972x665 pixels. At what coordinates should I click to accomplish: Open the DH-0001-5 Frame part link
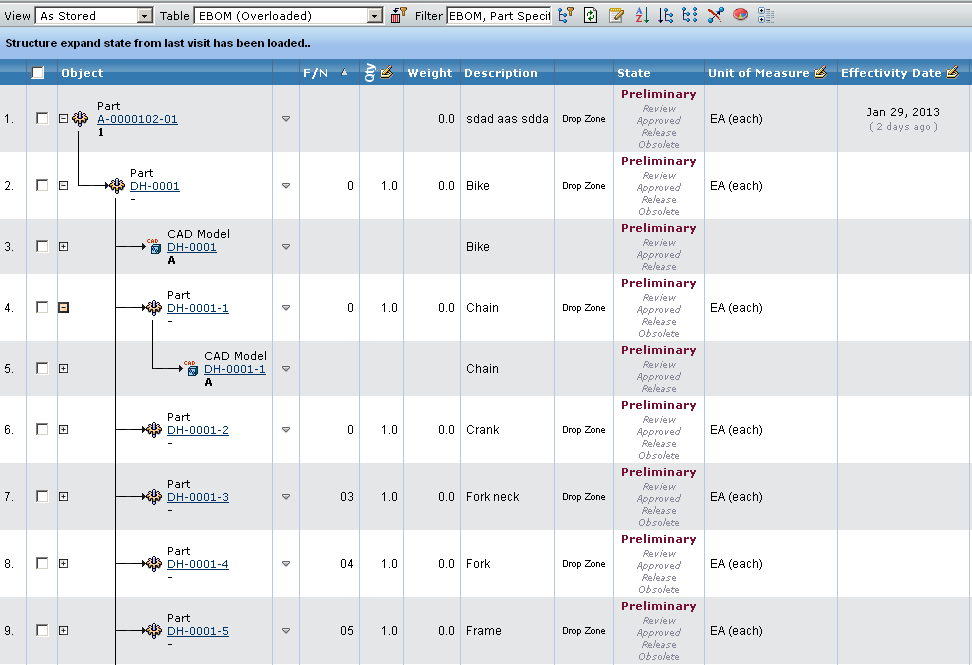[197, 631]
